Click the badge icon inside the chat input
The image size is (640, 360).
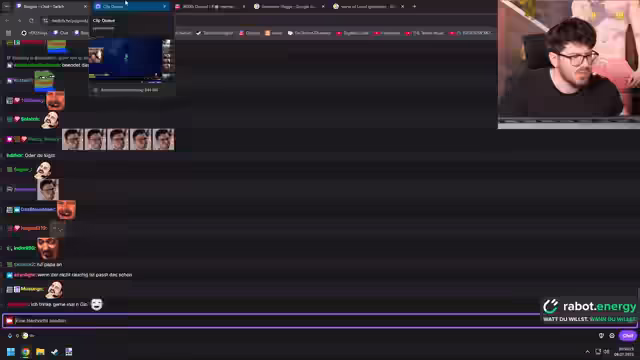click(9, 321)
